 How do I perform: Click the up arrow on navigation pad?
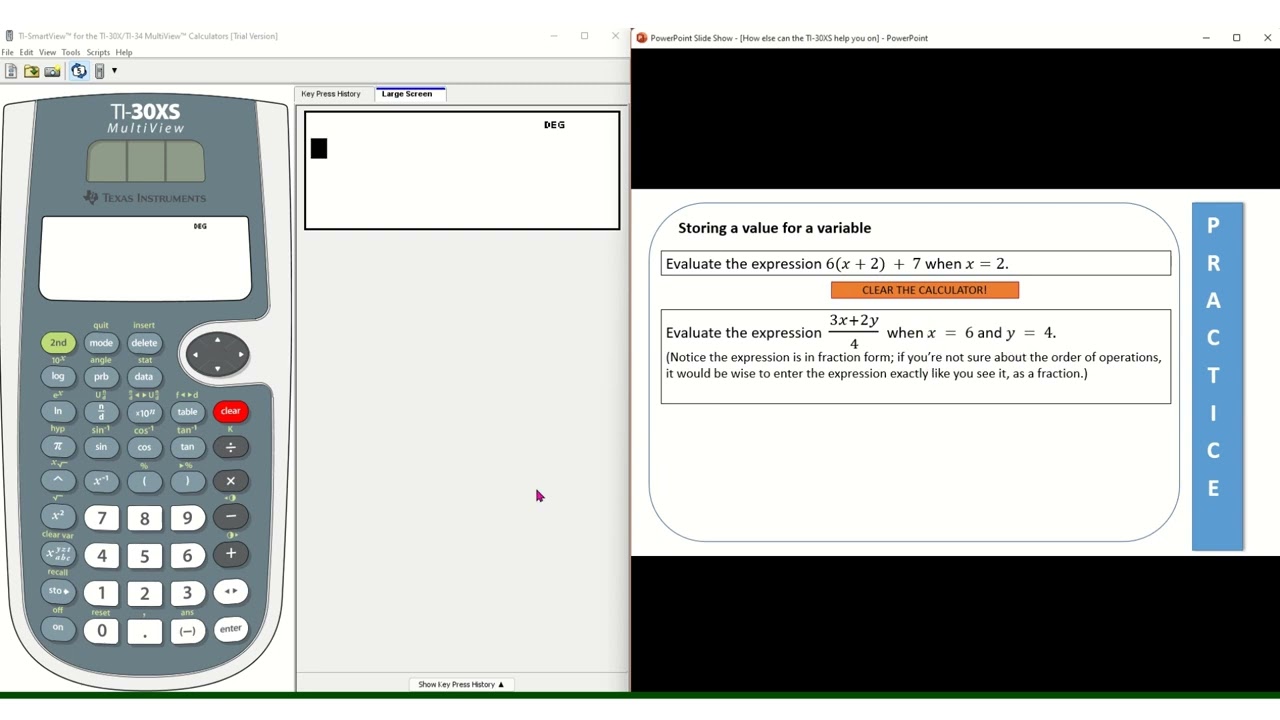coord(217,340)
